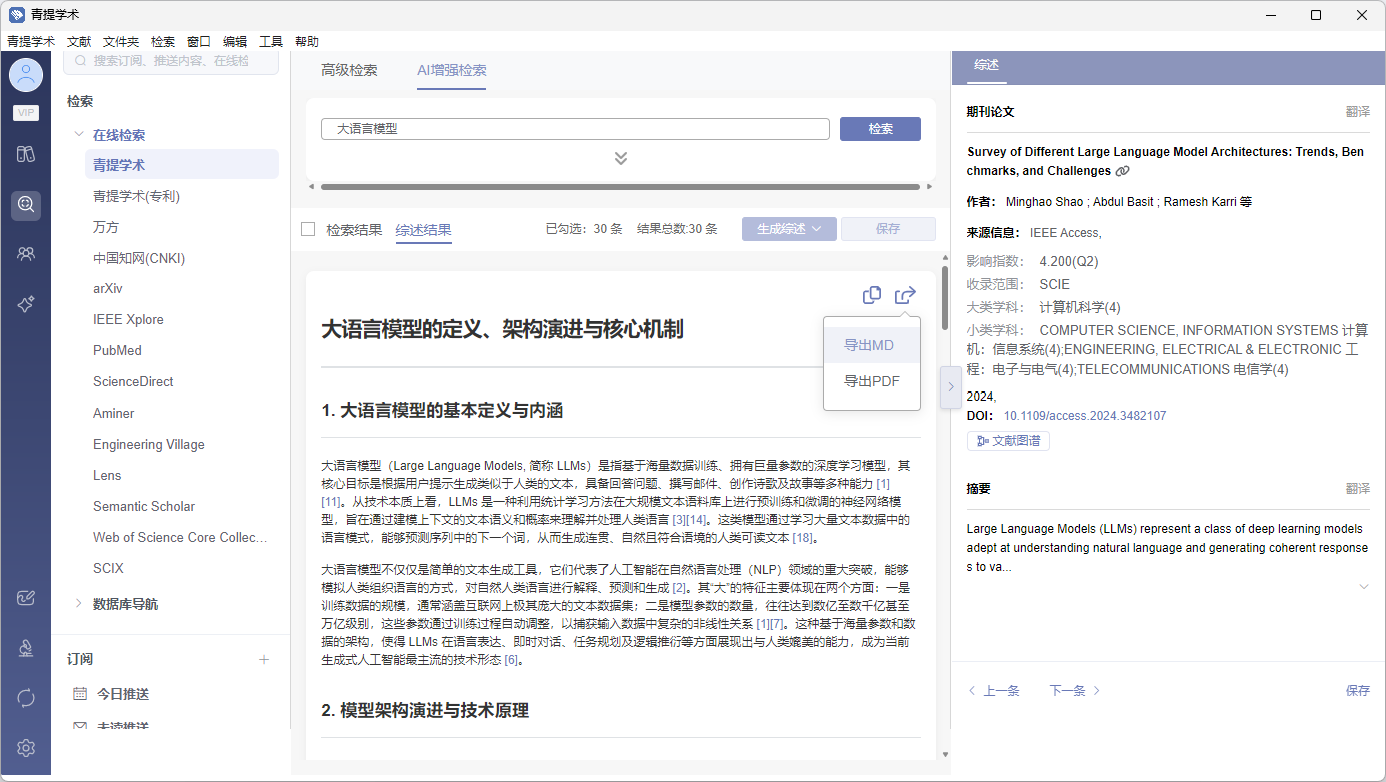Open settings via the gear icon
The image size is (1386, 782).
point(26,747)
